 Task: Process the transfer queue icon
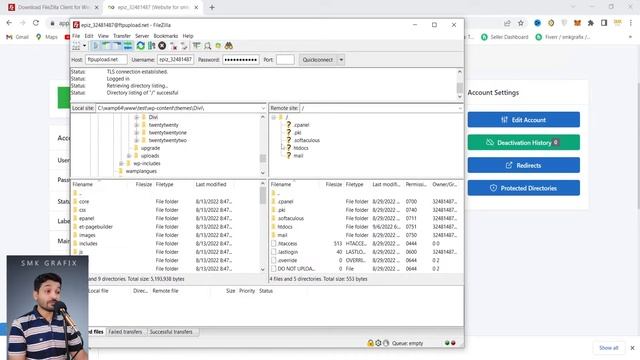[151, 46]
